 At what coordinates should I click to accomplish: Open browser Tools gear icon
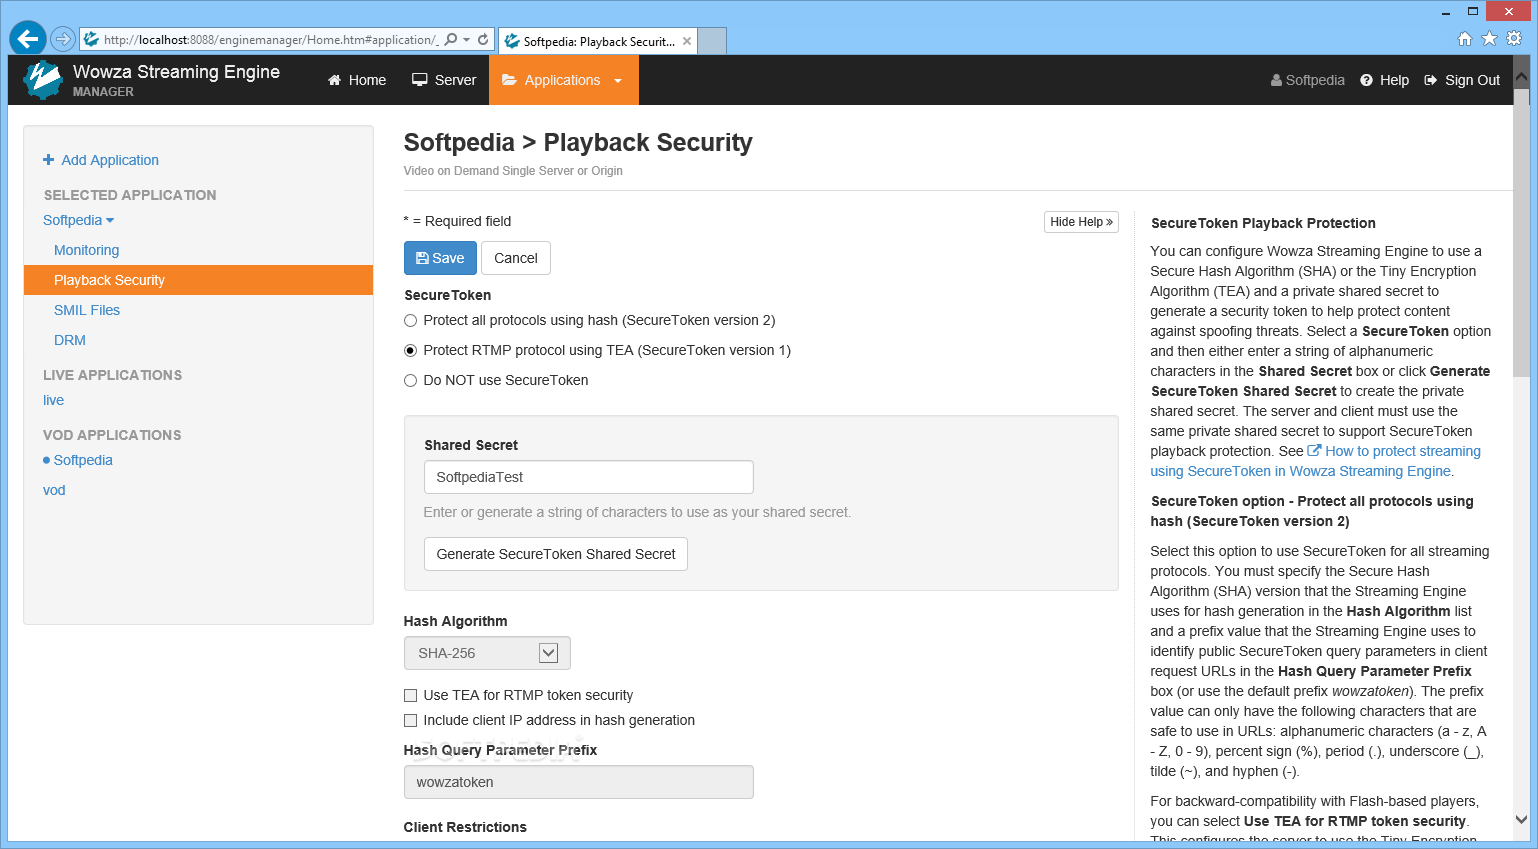click(1514, 39)
